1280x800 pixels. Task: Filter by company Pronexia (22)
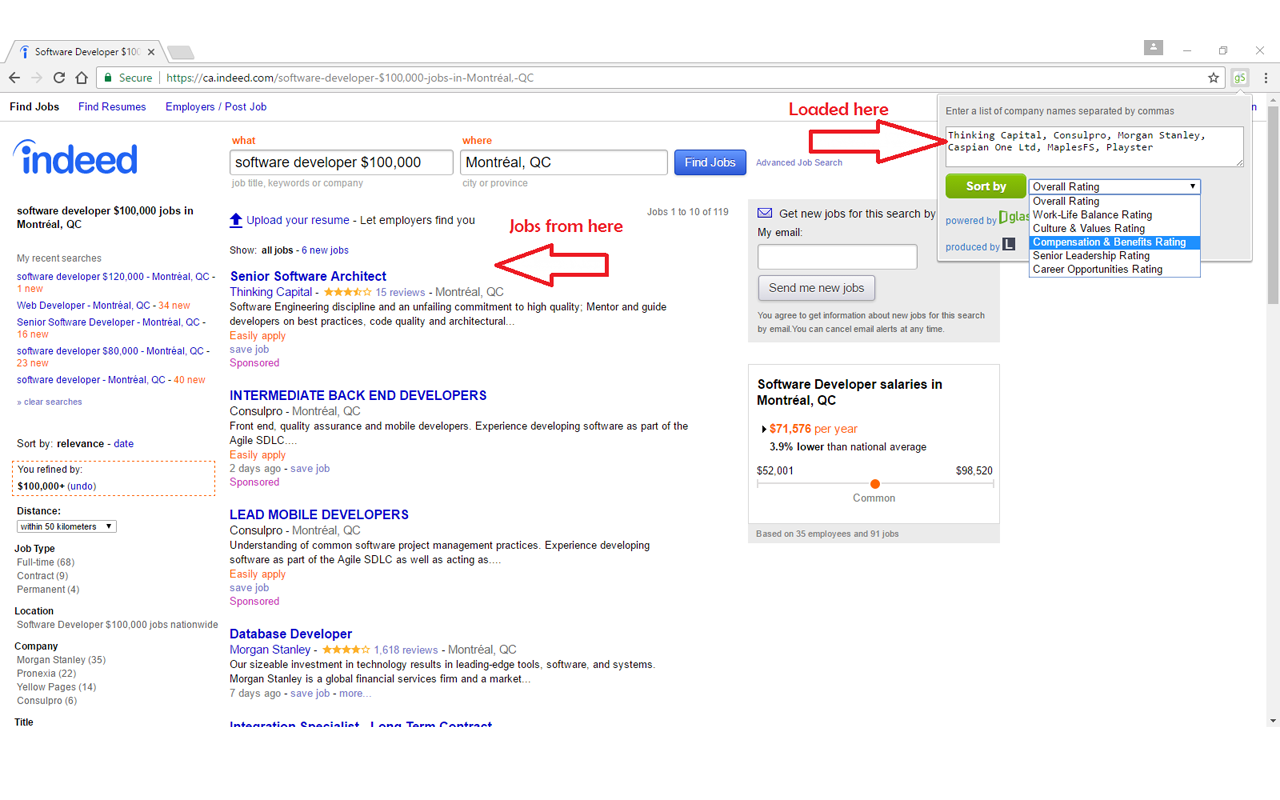(46, 674)
